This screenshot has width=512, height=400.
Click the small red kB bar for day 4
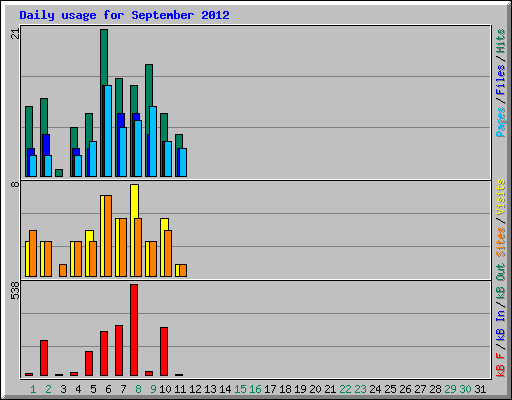pyautogui.click(x=74, y=374)
